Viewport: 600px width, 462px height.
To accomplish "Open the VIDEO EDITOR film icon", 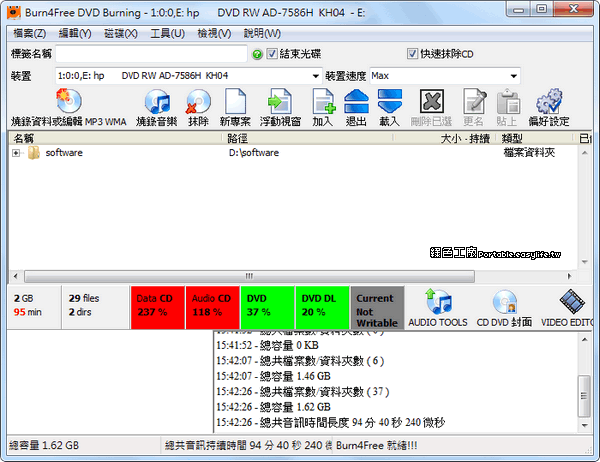I will click(x=572, y=302).
